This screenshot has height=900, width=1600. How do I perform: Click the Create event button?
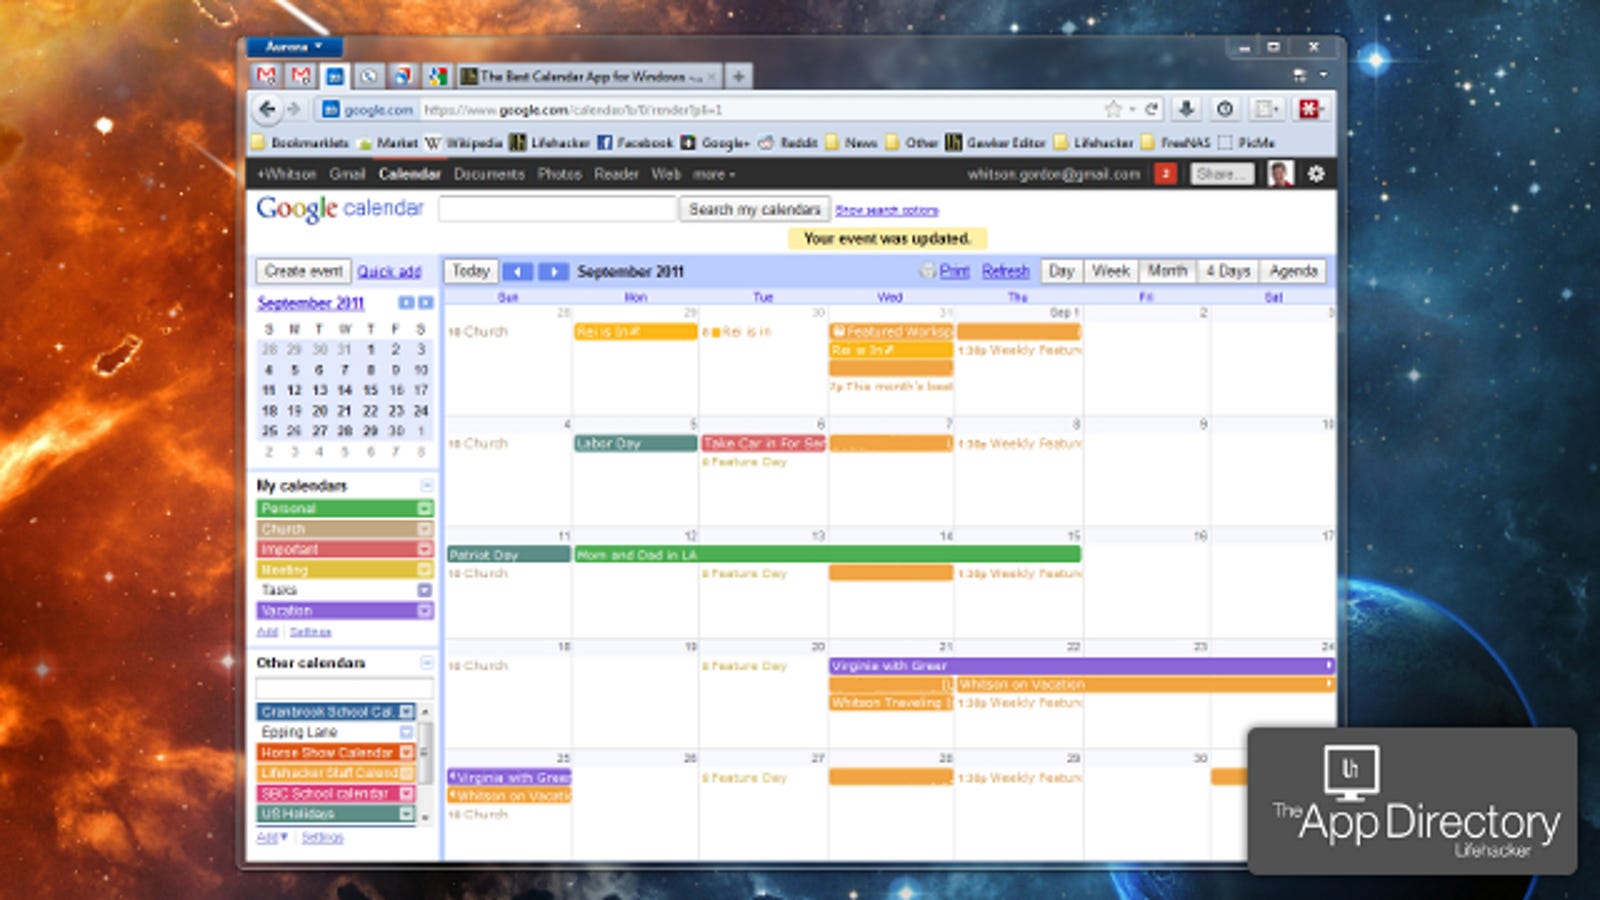(x=304, y=271)
